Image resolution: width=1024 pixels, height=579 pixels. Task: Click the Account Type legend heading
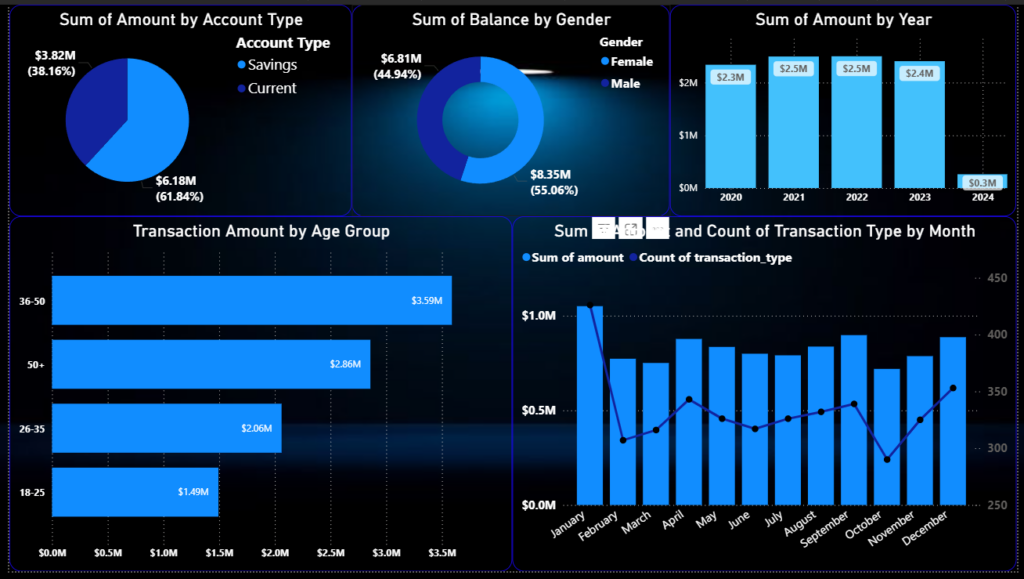coord(283,43)
